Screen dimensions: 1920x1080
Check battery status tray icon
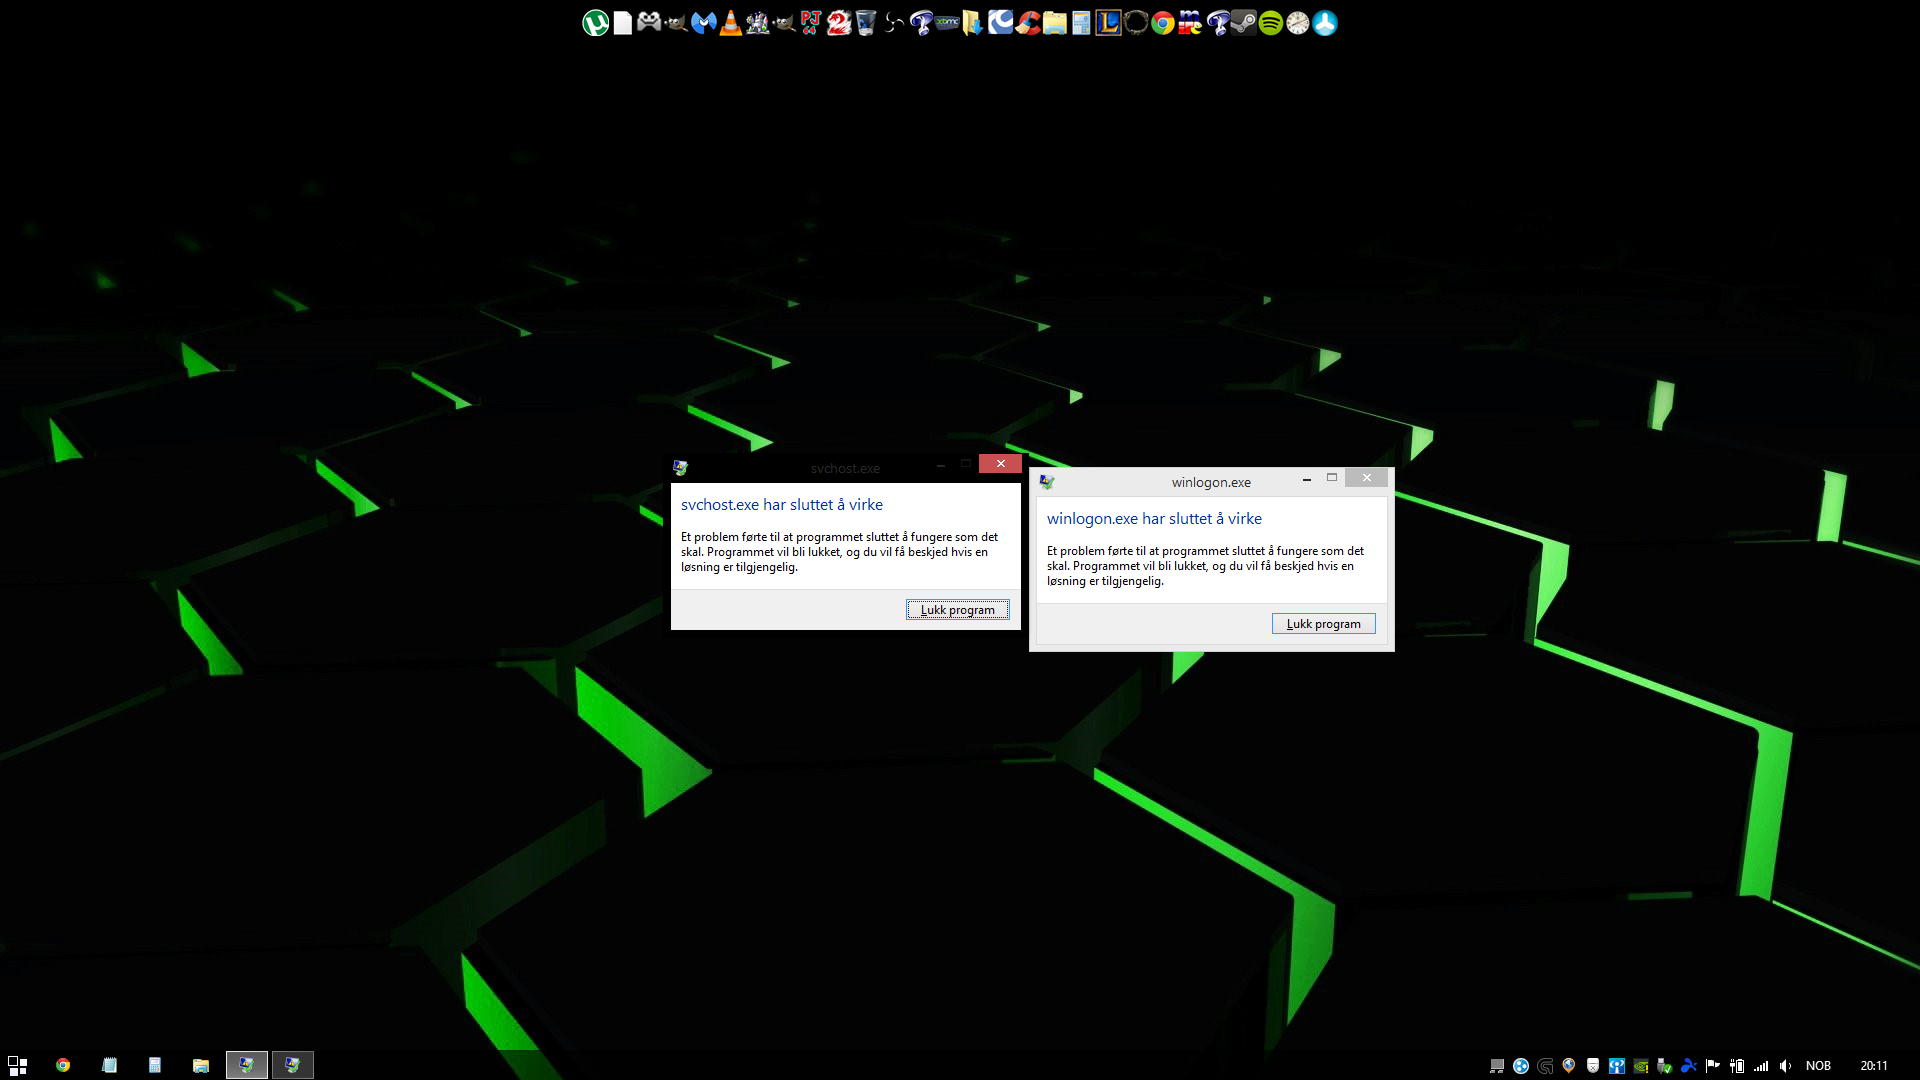tap(1737, 1066)
